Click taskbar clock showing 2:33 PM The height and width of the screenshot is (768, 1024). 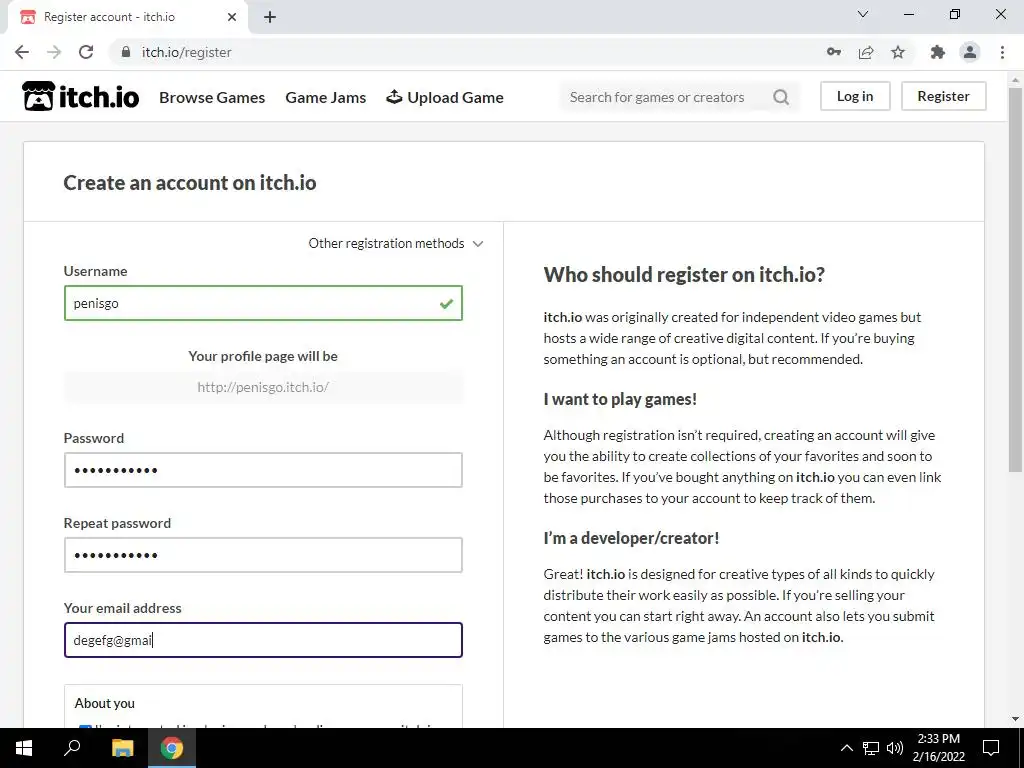click(x=938, y=748)
